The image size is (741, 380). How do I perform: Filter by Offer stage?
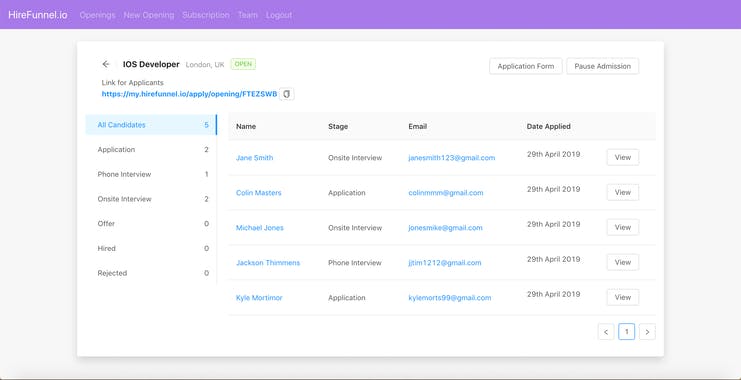(151, 224)
